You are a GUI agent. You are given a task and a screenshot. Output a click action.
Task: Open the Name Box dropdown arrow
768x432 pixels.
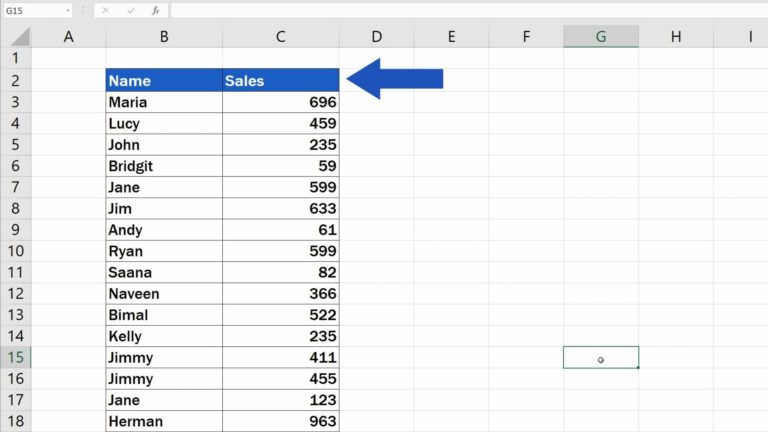tap(67, 10)
